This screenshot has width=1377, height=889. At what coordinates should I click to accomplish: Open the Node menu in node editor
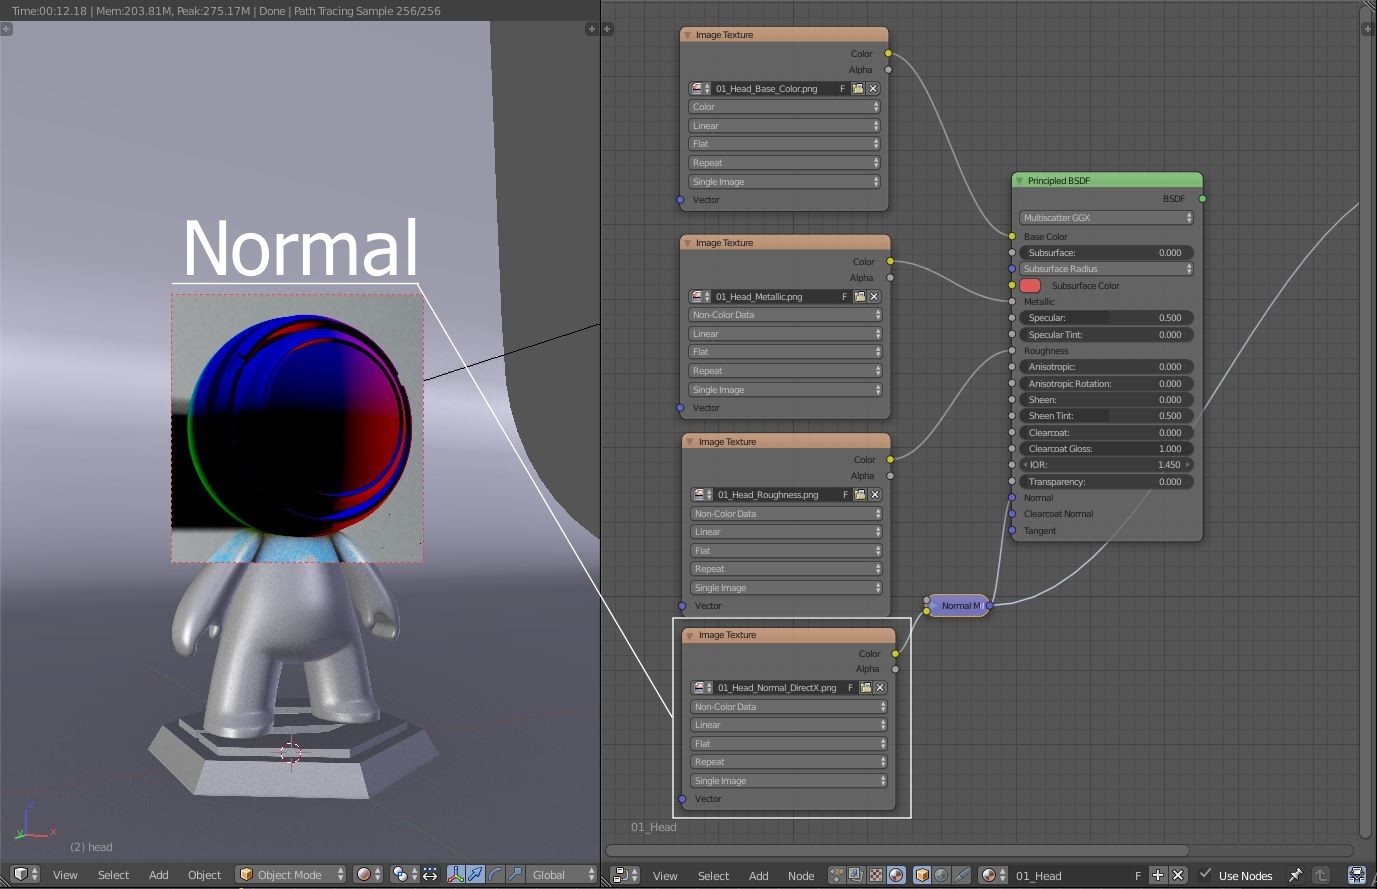click(800, 875)
